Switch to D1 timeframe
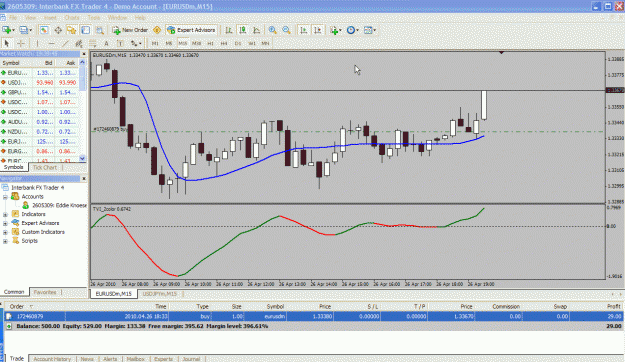Screen dimensions: 625x362 click(238, 43)
